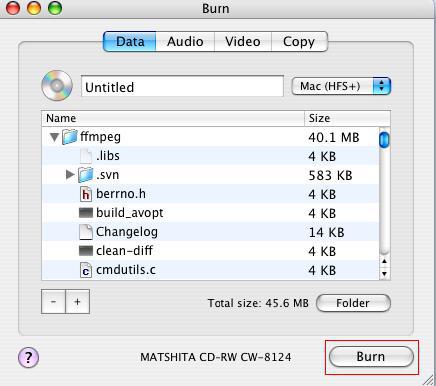Click the 583 KB size value
436x386 pixels.
coord(330,175)
